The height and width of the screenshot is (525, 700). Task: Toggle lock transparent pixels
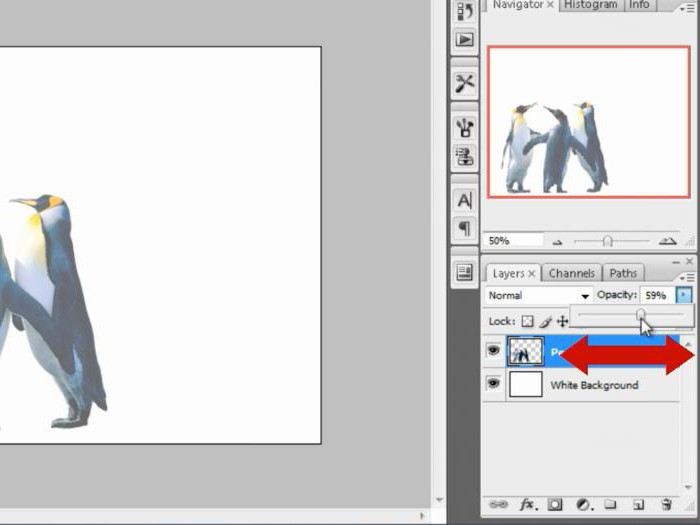[x=528, y=321]
